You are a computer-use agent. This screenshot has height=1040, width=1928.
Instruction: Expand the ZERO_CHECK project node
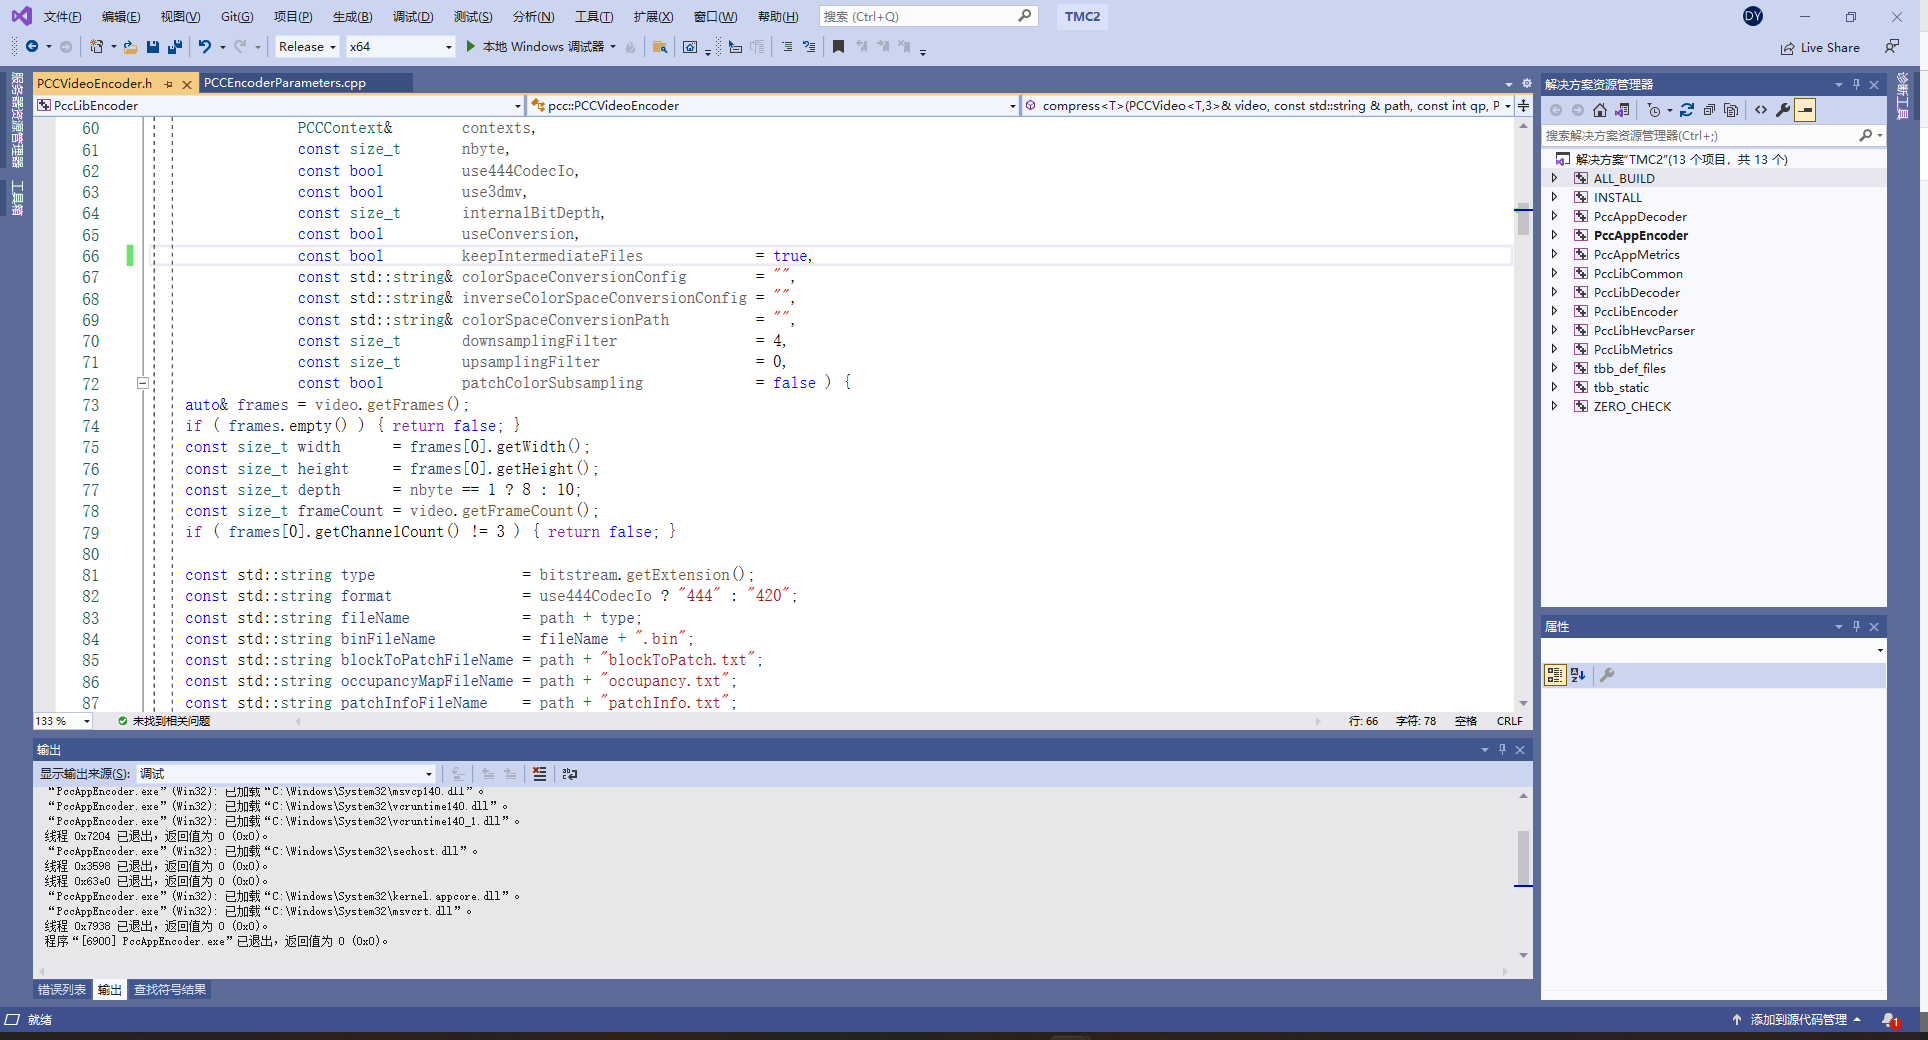pos(1554,406)
